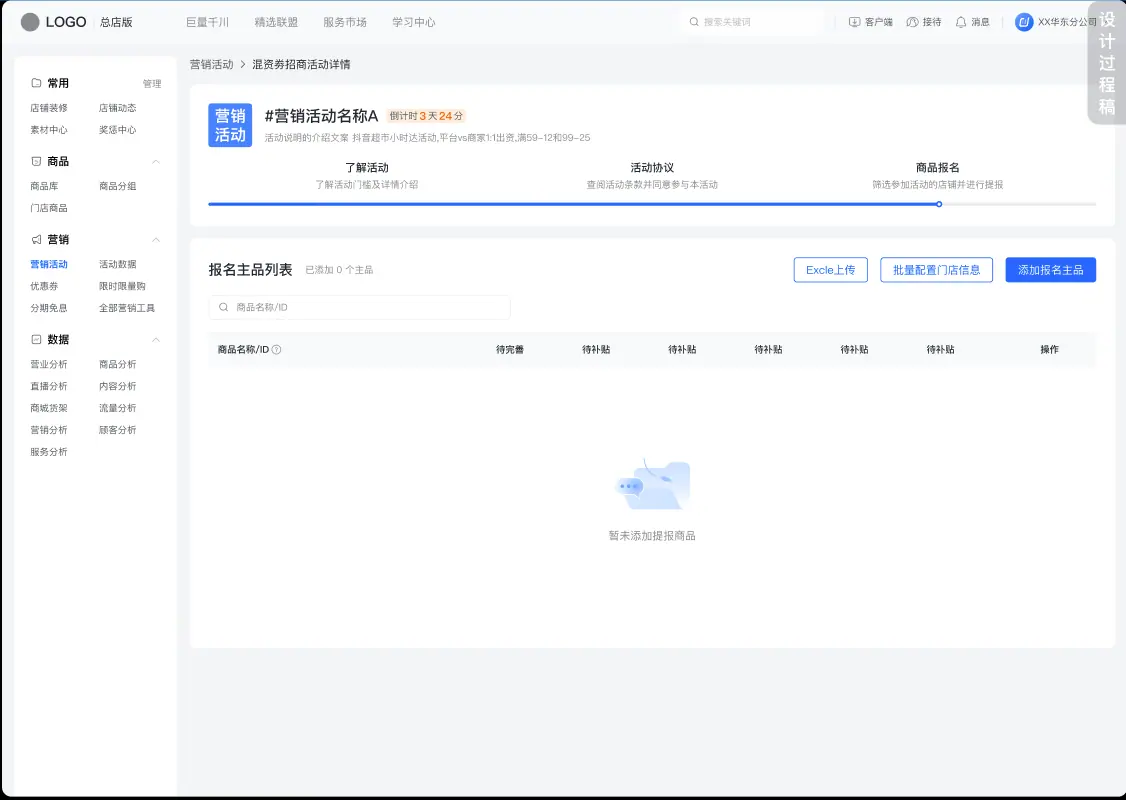Click the 客户端 download icon
Viewport: 1126px width, 800px height.
pos(855,22)
